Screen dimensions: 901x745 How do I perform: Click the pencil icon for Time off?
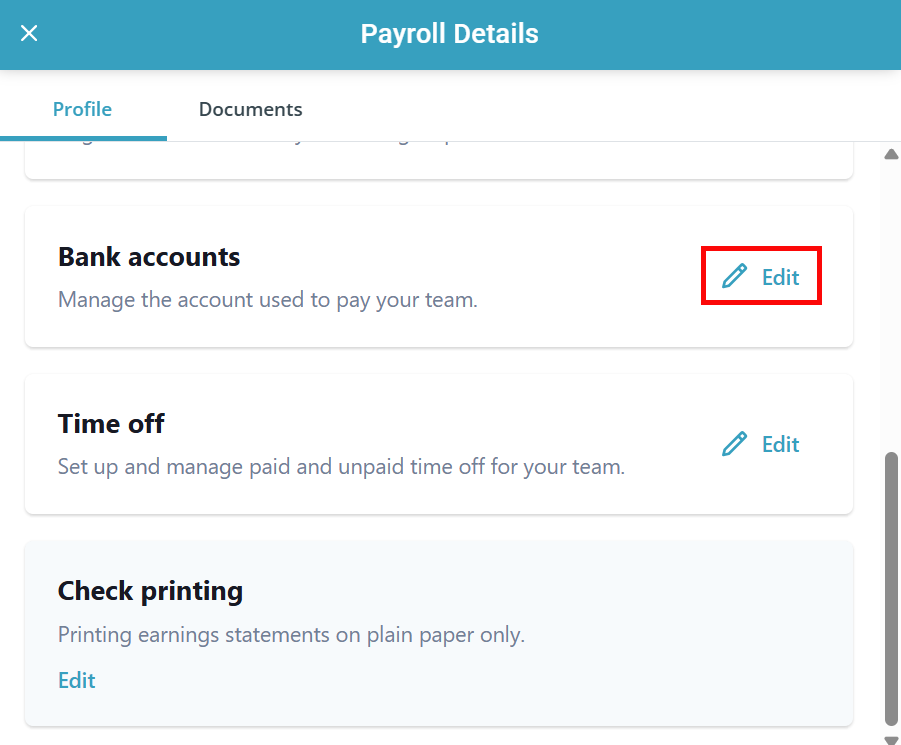tap(735, 444)
